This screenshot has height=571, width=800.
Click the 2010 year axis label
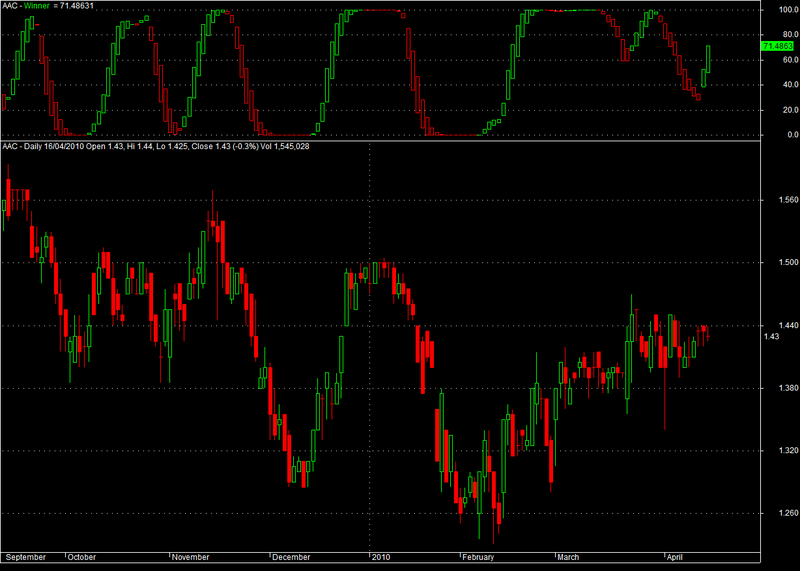click(x=381, y=557)
